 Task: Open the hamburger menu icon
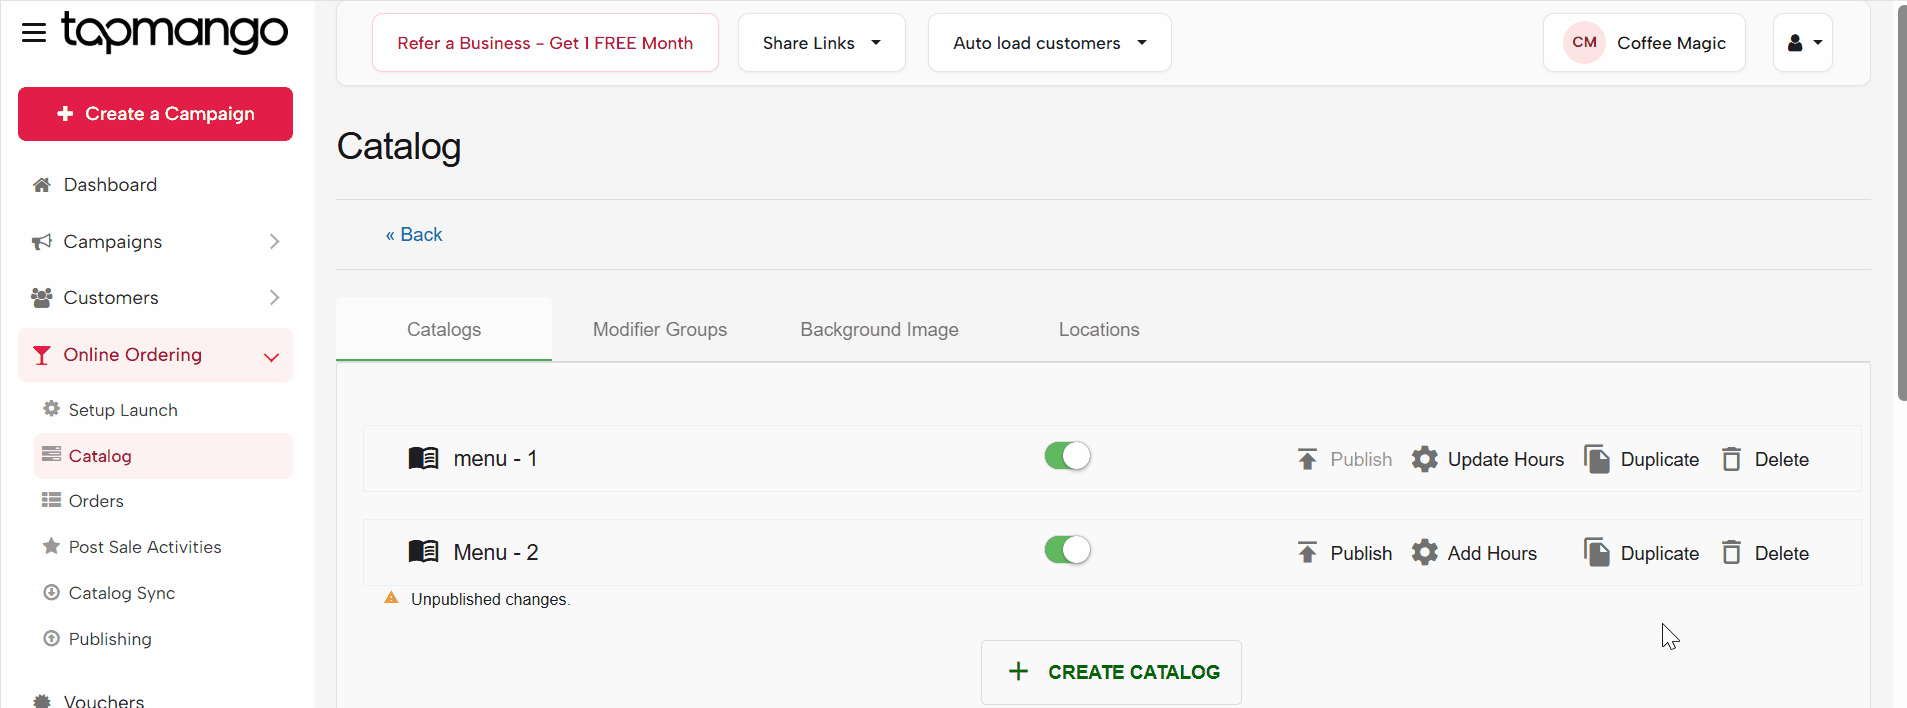coord(34,33)
